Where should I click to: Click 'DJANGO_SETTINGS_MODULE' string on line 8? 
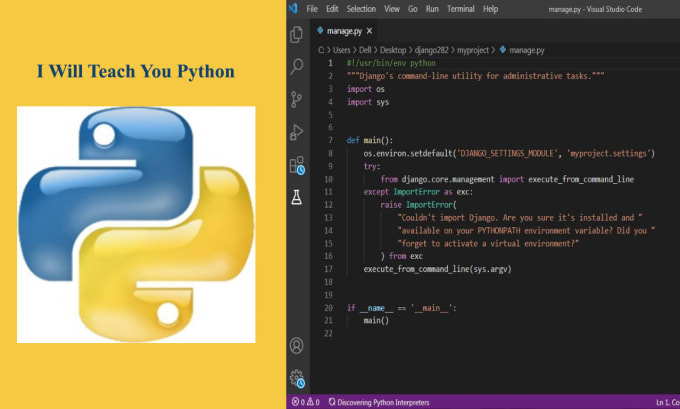point(506,153)
